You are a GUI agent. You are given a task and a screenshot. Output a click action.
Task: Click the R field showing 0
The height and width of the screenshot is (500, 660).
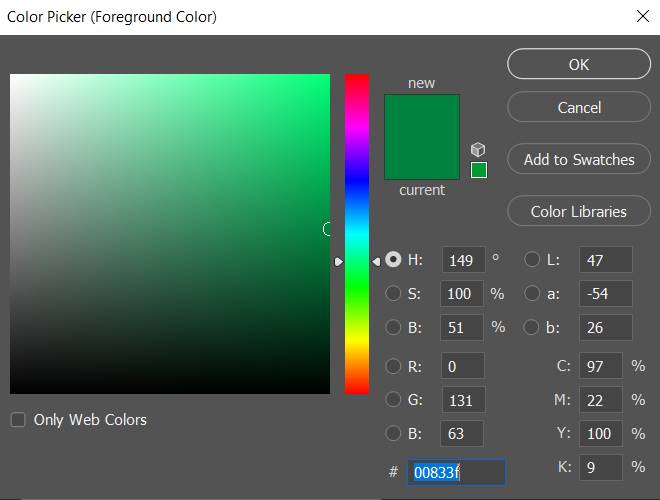pos(463,366)
